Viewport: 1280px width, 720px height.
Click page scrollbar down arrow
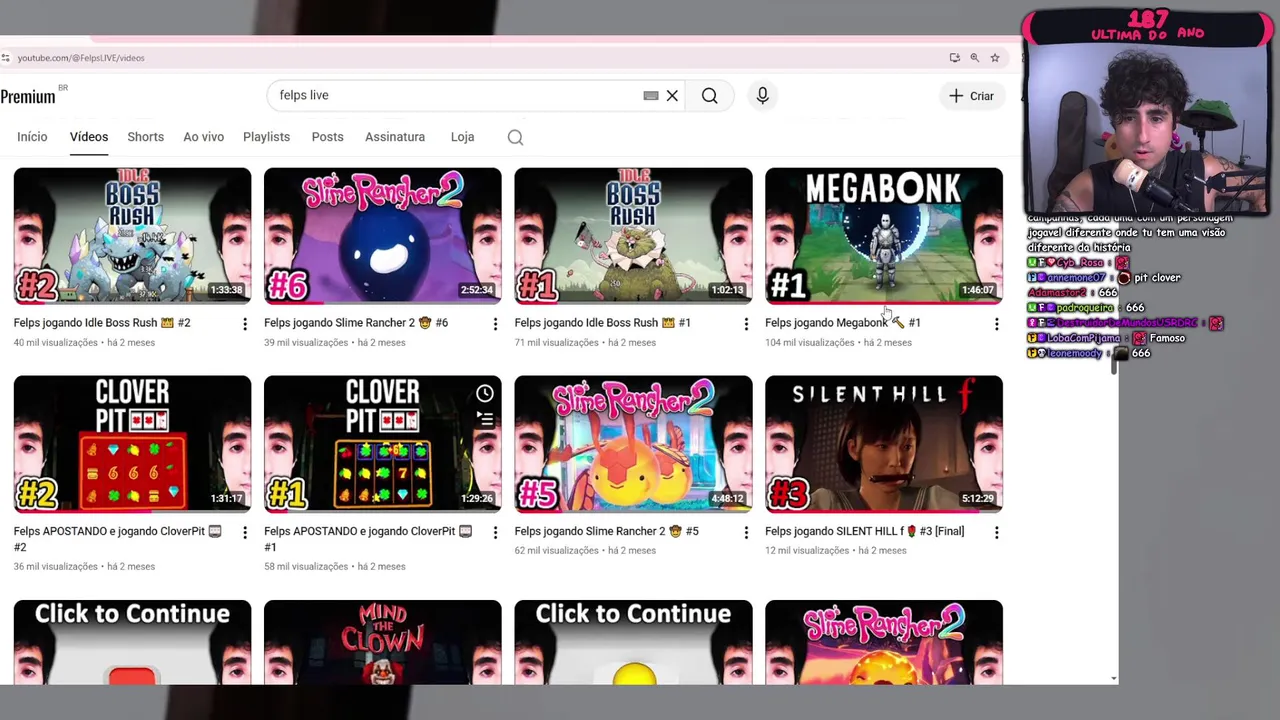pyautogui.click(x=1114, y=679)
